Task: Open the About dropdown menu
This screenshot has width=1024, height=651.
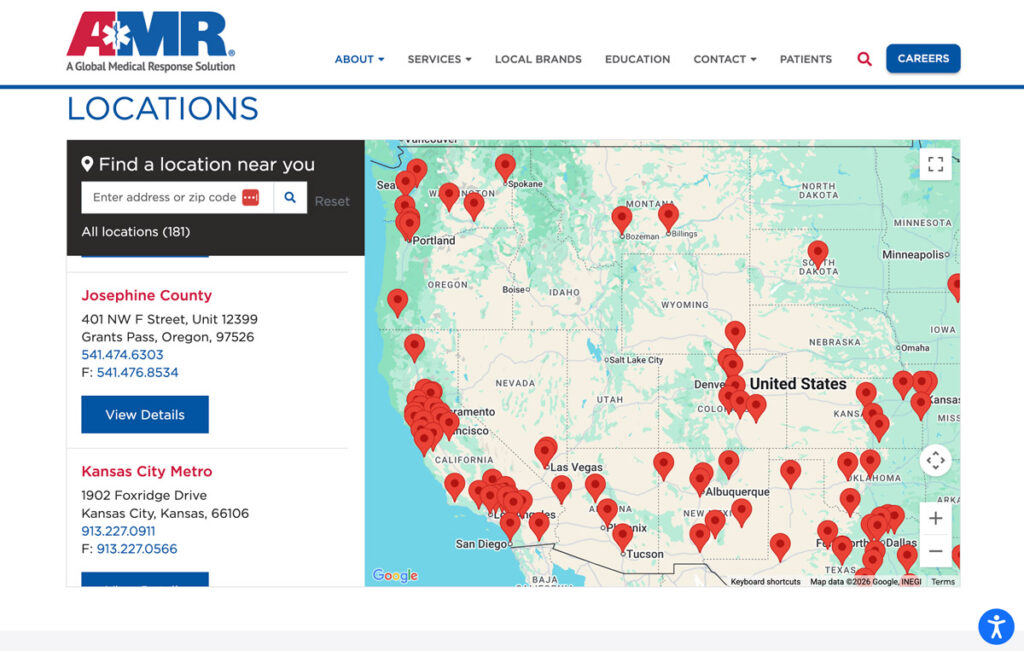Action: coord(359,59)
